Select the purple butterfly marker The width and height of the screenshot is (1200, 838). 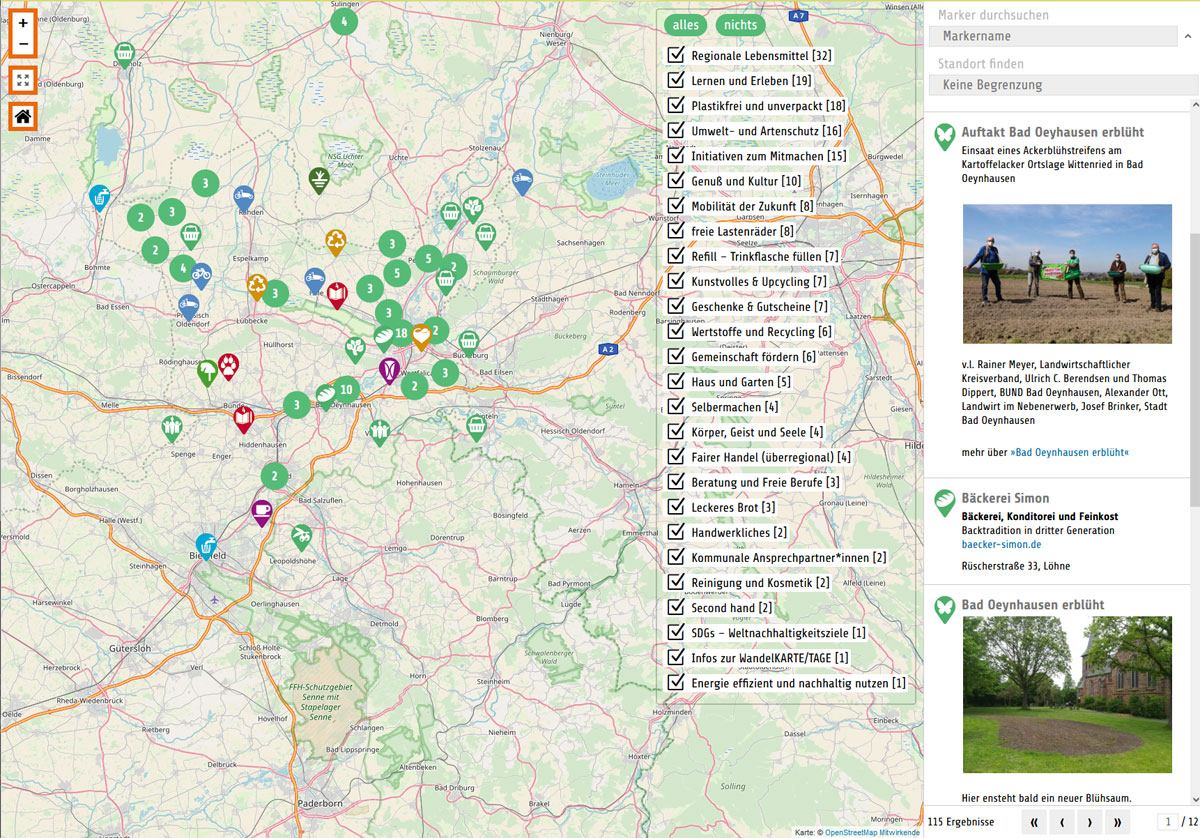(x=389, y=370)
